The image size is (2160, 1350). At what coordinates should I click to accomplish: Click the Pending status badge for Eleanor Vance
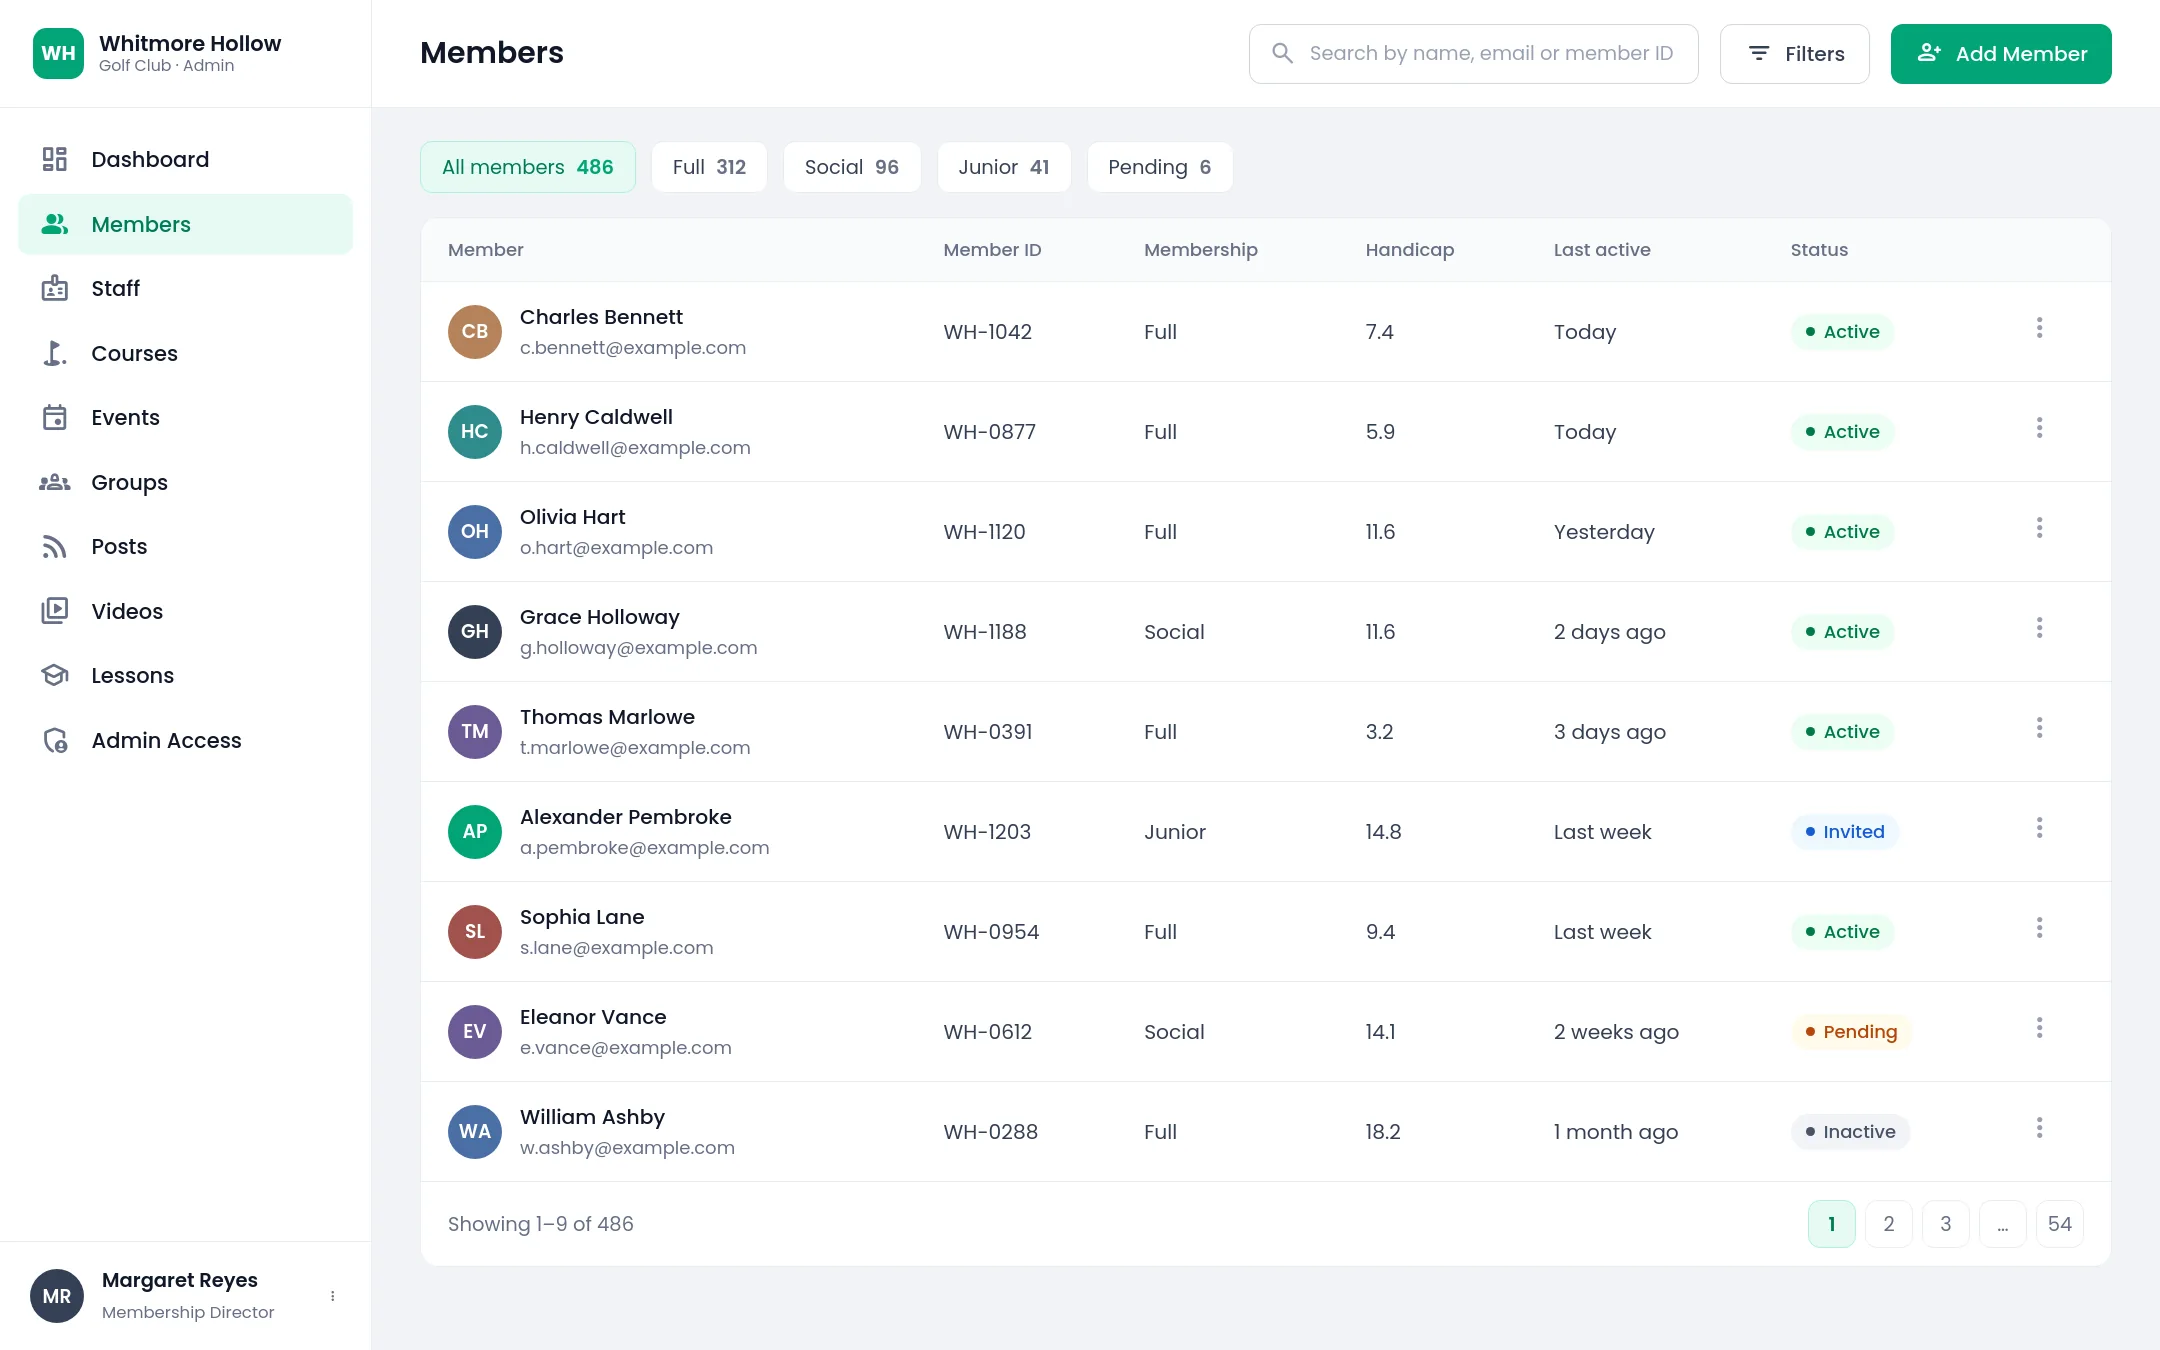pos(1851,1032)
